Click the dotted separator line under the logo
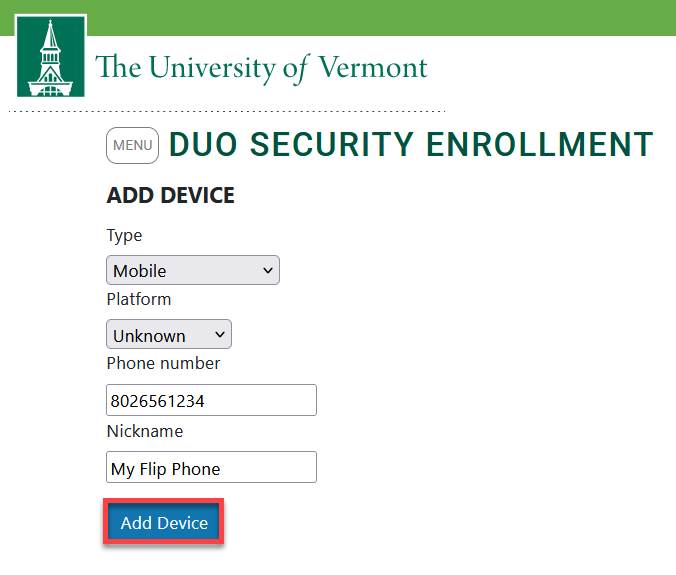 click(227, 111)
